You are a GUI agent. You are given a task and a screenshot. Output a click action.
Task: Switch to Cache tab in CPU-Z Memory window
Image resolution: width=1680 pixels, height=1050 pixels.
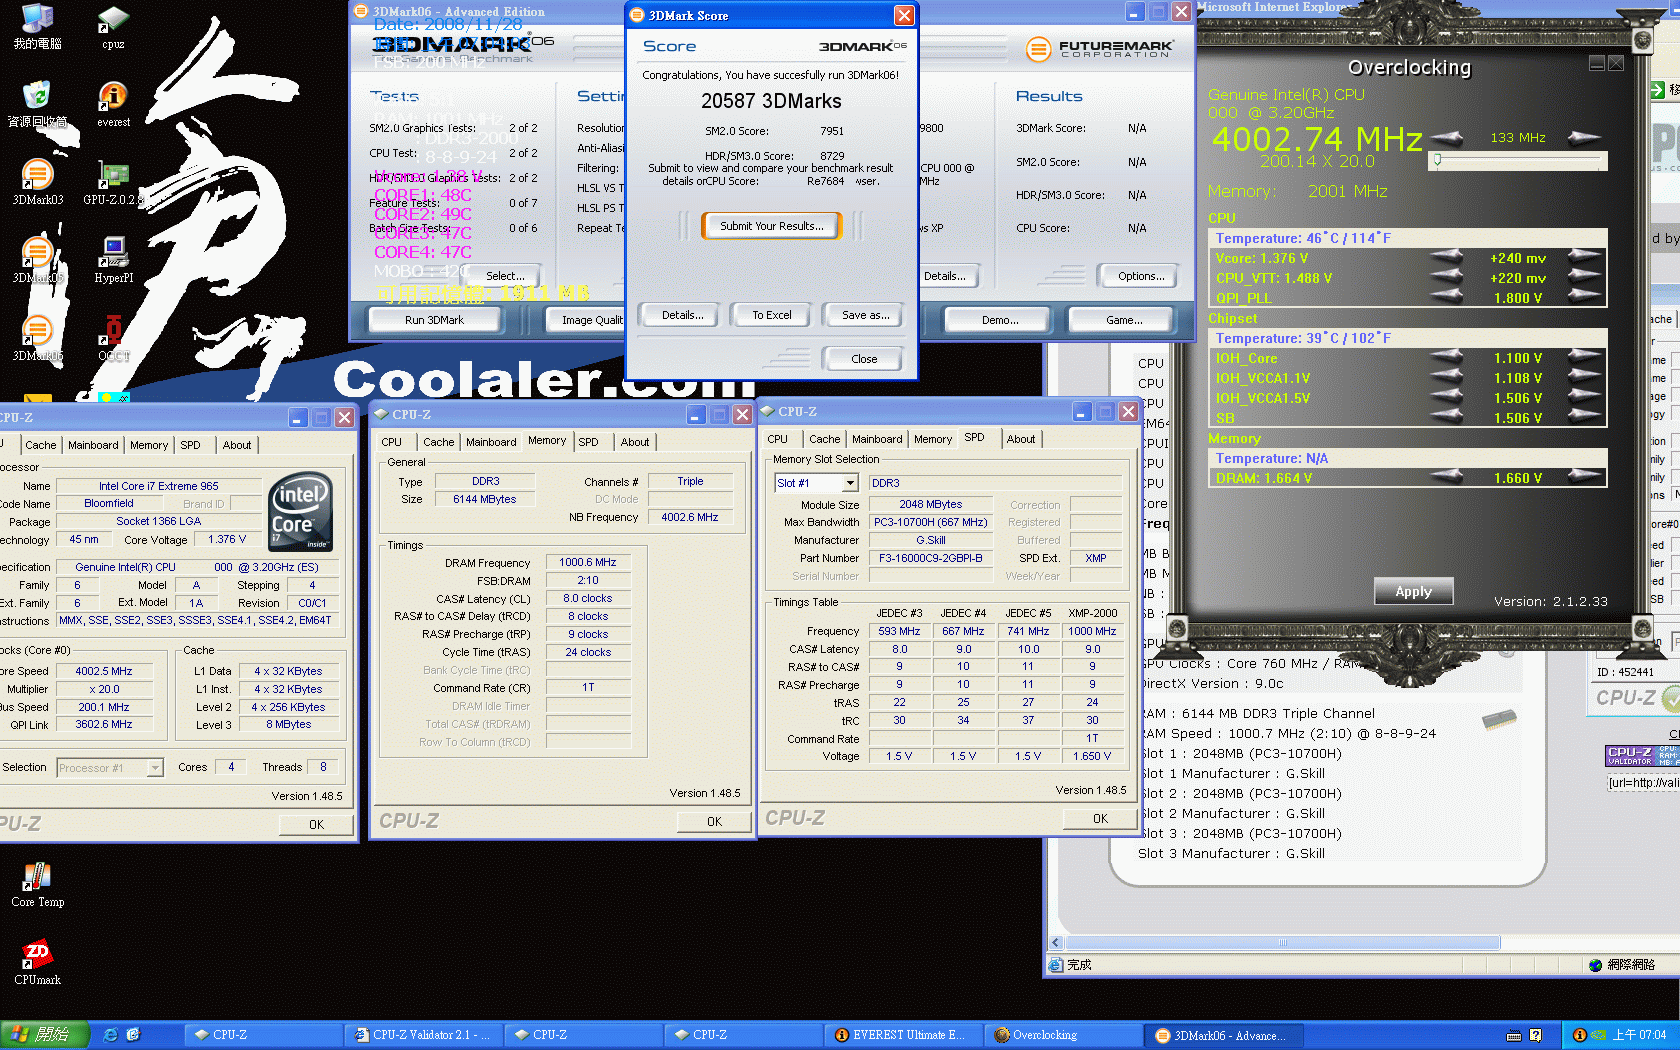[438, 442]
